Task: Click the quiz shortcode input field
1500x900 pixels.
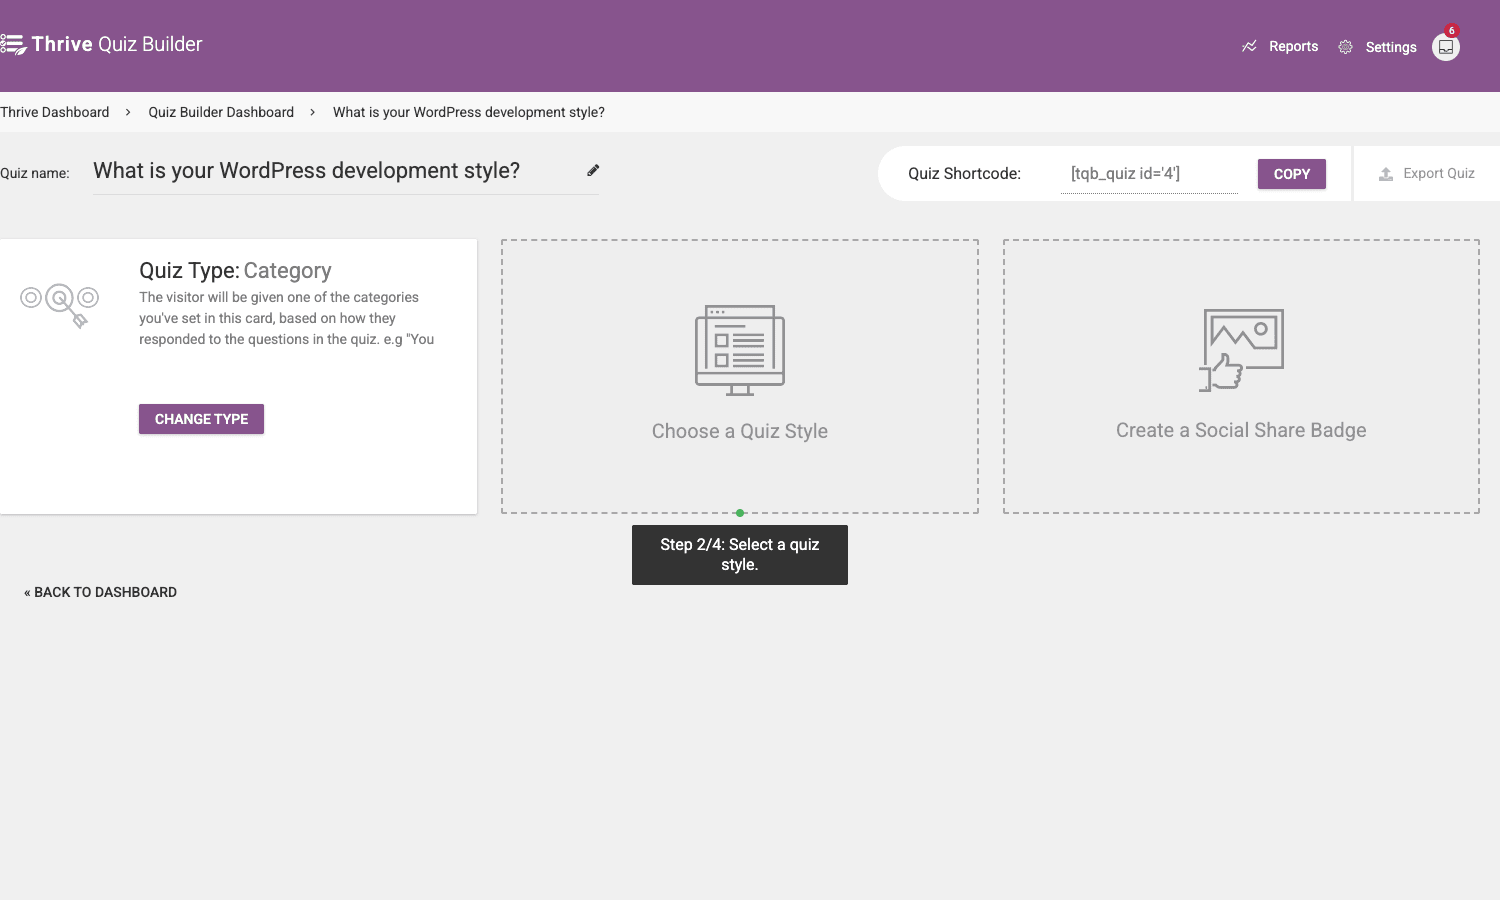Action: (x=1149, y=174)
